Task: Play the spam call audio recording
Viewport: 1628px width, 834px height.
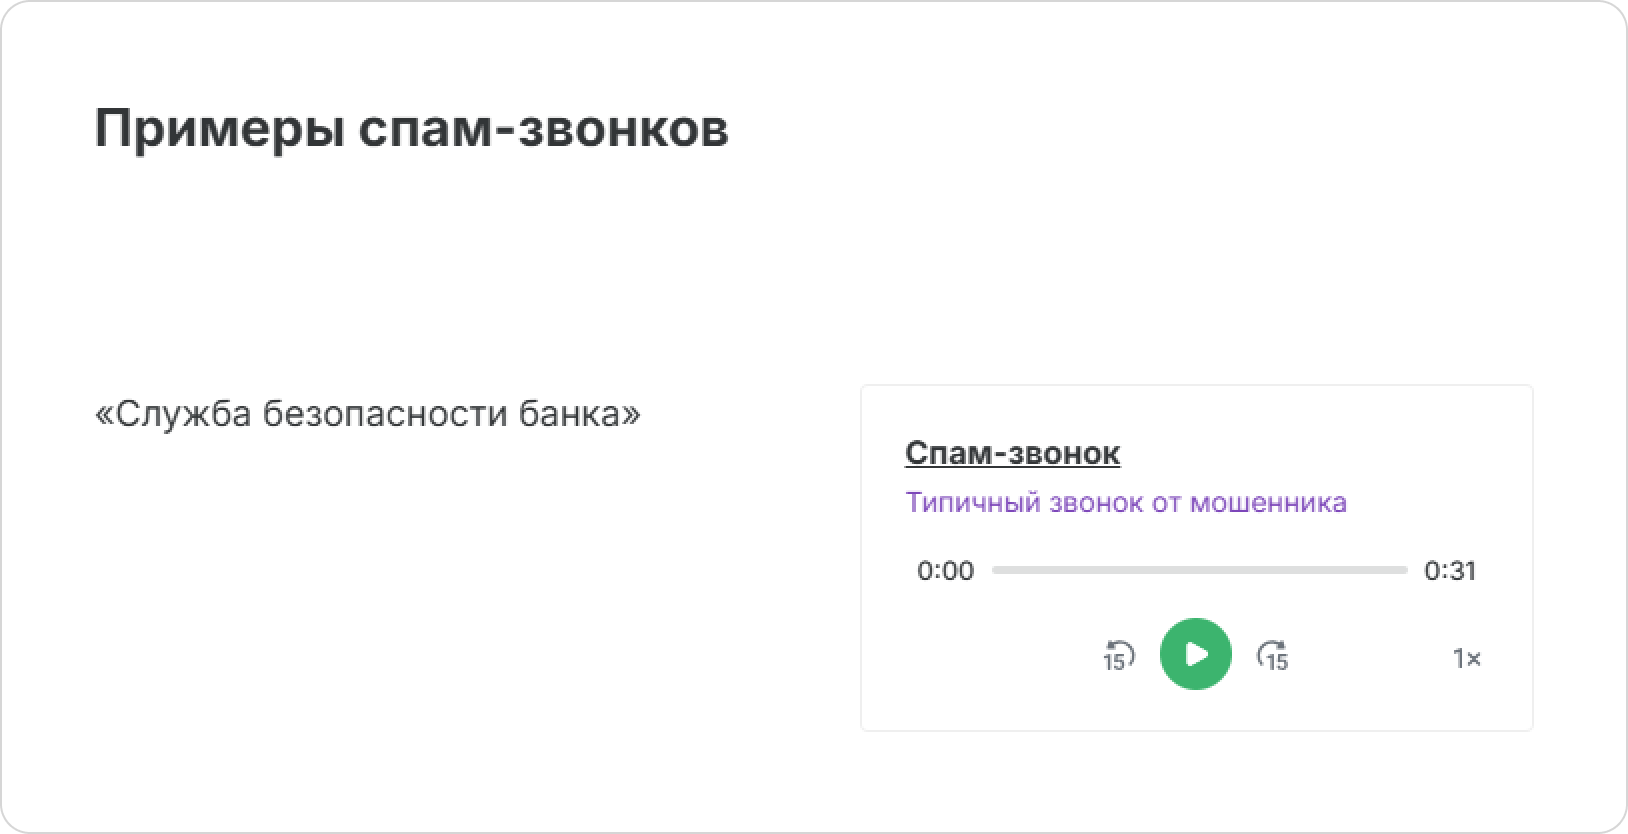Action: 1195,654
